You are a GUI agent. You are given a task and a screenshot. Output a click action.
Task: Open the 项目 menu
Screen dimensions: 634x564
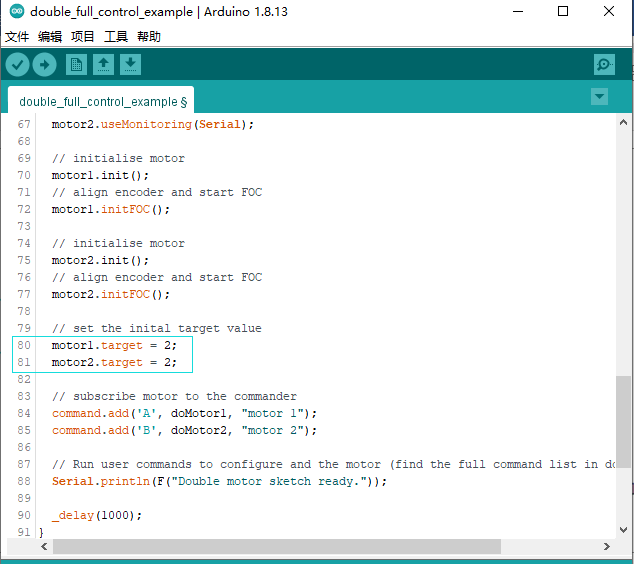click(x=82, y=37)
